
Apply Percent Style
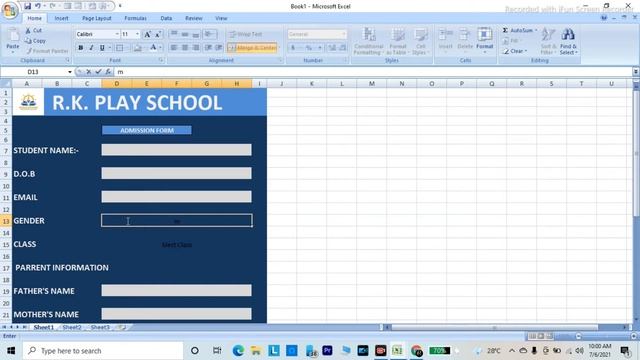coord(309,48)
